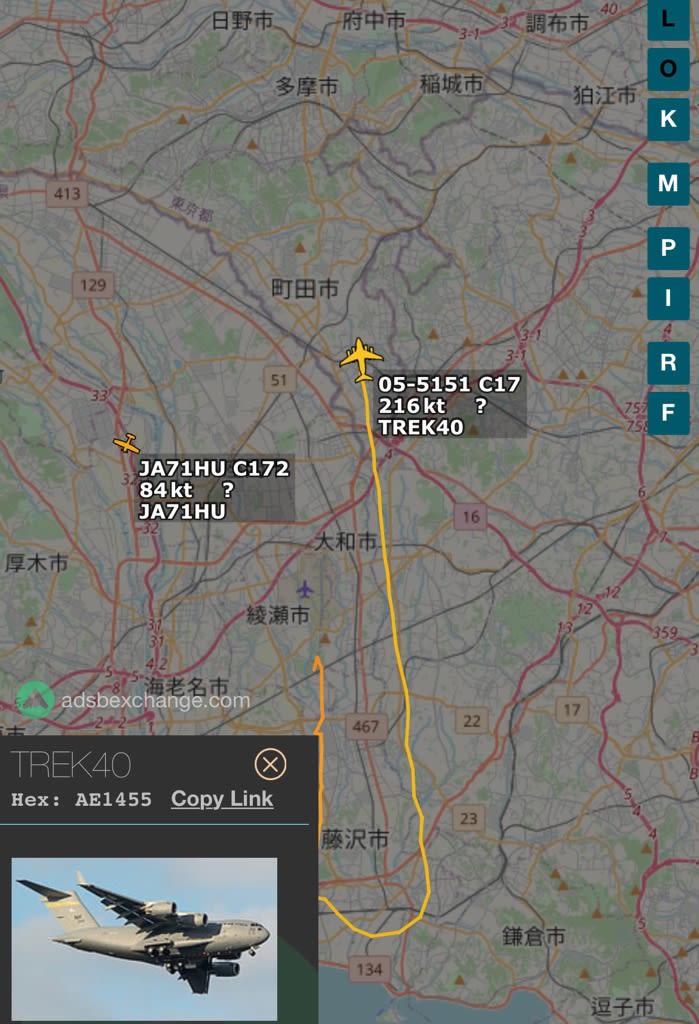This screenshot has height=1024, width=699.
Task: Toggle the K map button
Action: coord(668,120)
